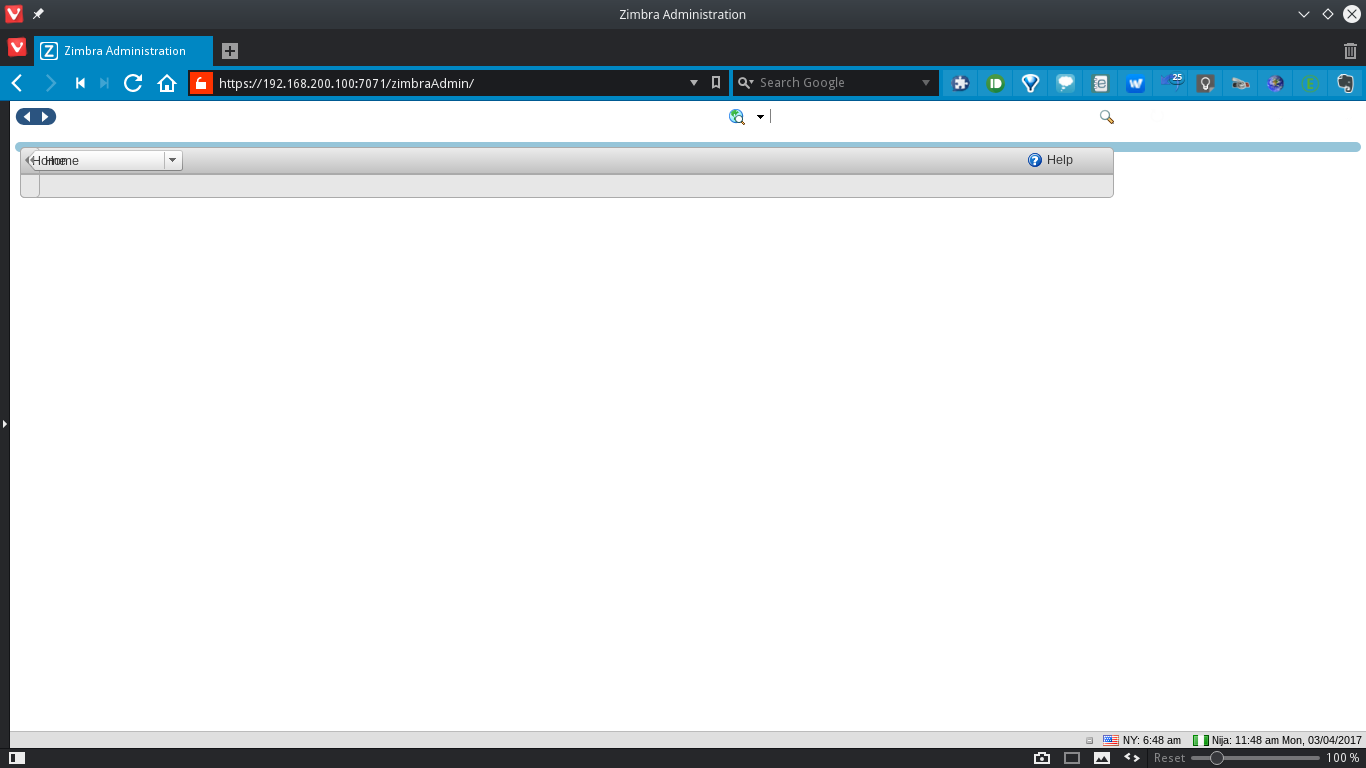The image size is (1366, 768).
Task: Go back in browser history
Action: click(x=17, y=83)
